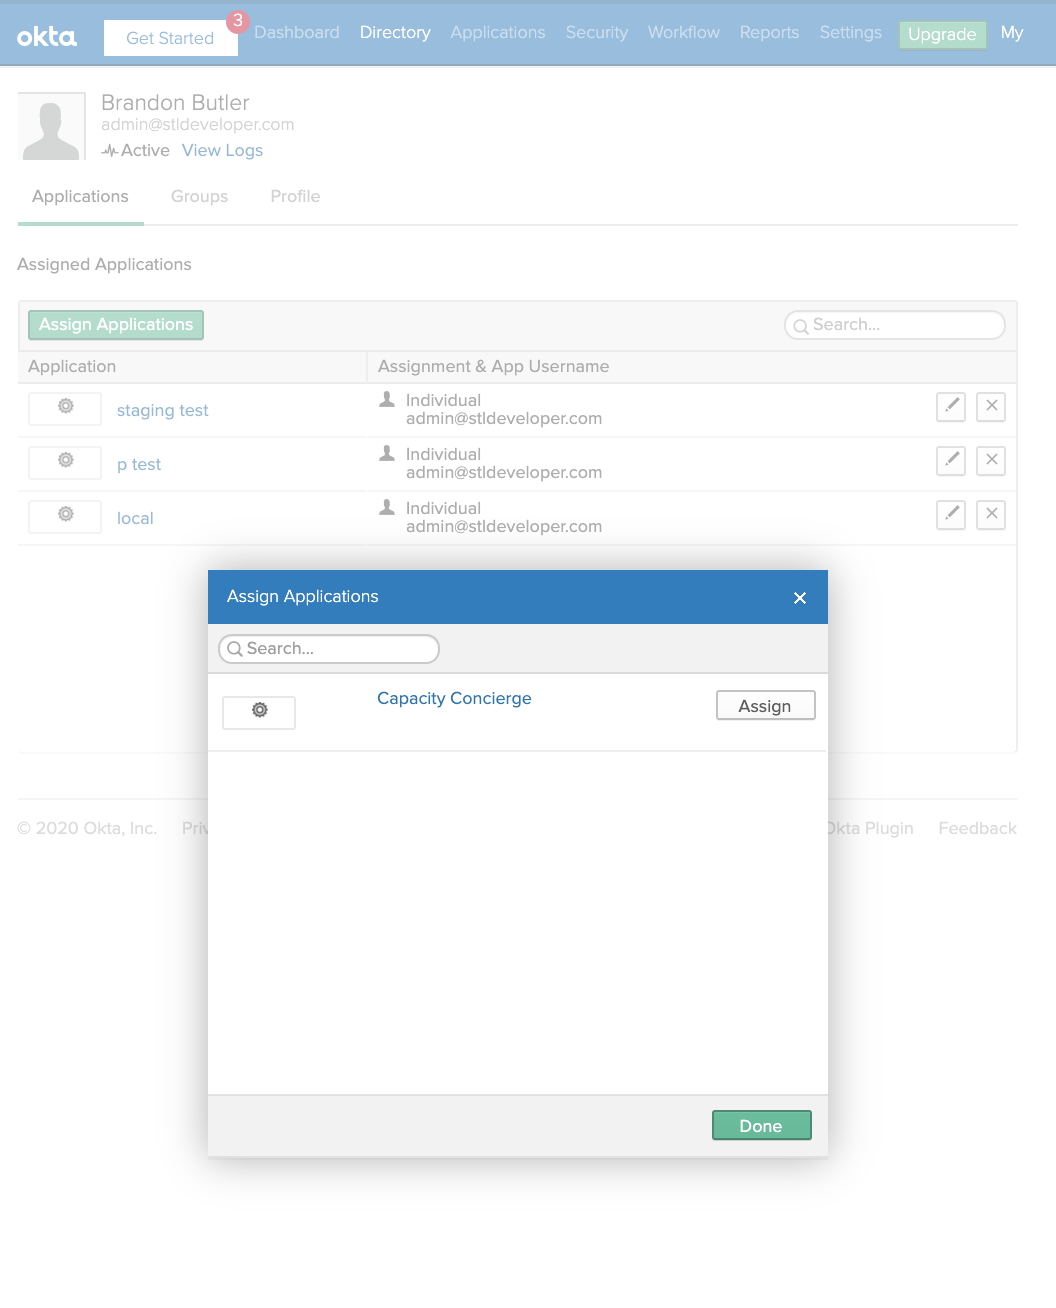Open the p test application link
The height and width of the screenshot is (1308, 1056).
(x=139, y=464)
